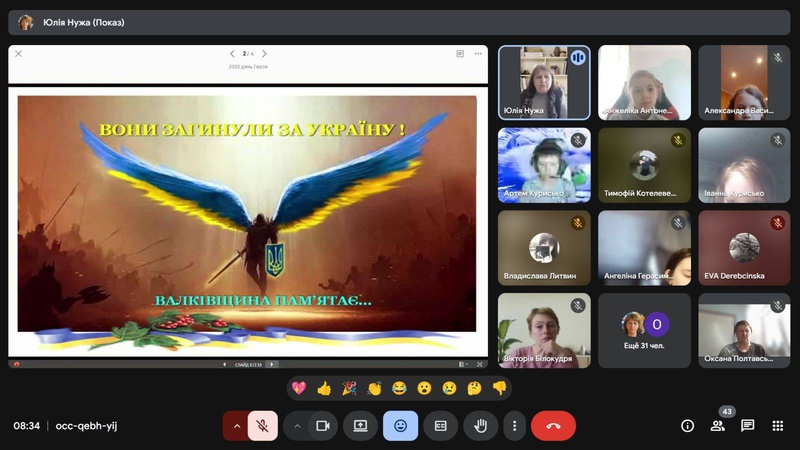Send the party popper reaction
The image size is (800, 450).
(349, 388)
